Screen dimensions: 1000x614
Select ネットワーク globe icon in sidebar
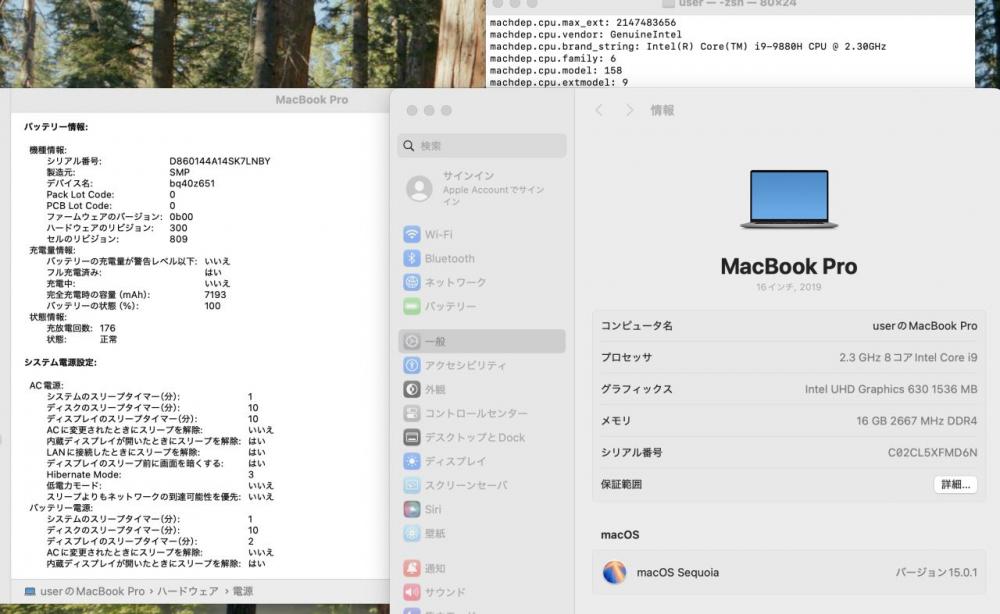pos(412,282)
